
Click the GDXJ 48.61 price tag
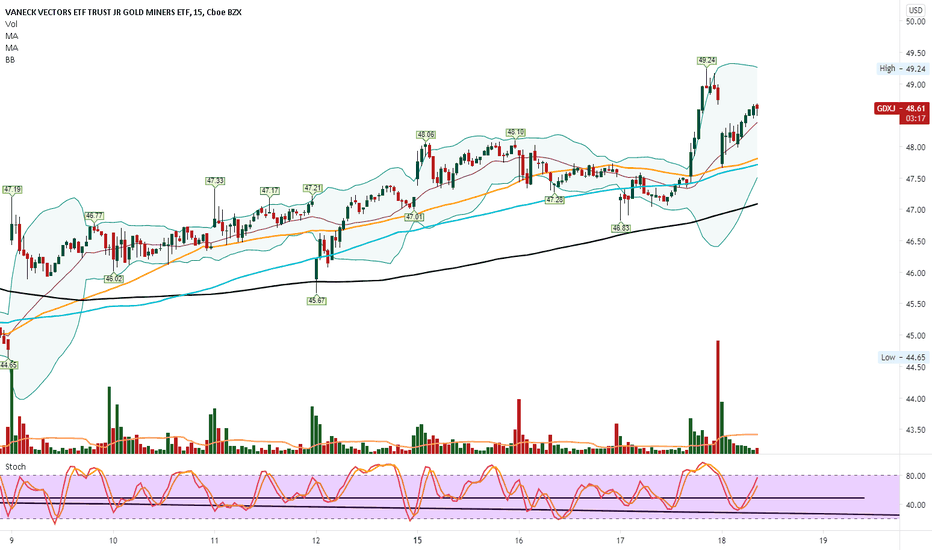point(900,108)
